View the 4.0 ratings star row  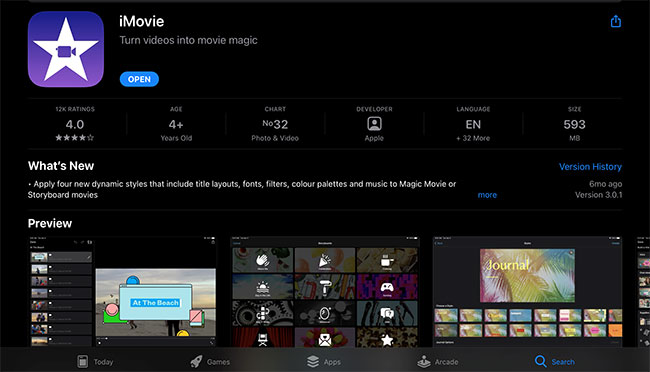click(x=75, y=138)
